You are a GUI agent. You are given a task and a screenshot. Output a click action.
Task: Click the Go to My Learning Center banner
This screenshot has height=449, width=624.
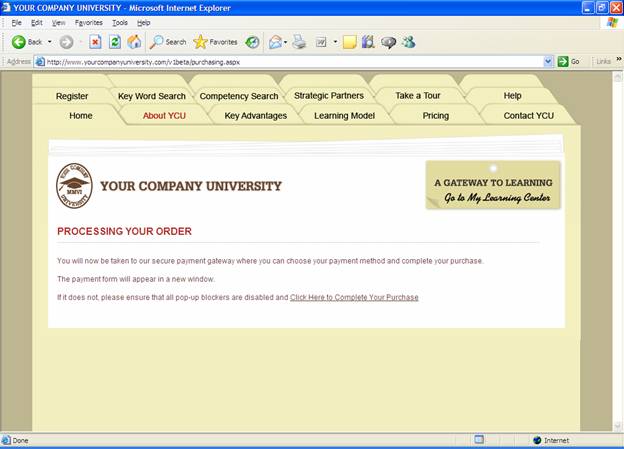493,185
